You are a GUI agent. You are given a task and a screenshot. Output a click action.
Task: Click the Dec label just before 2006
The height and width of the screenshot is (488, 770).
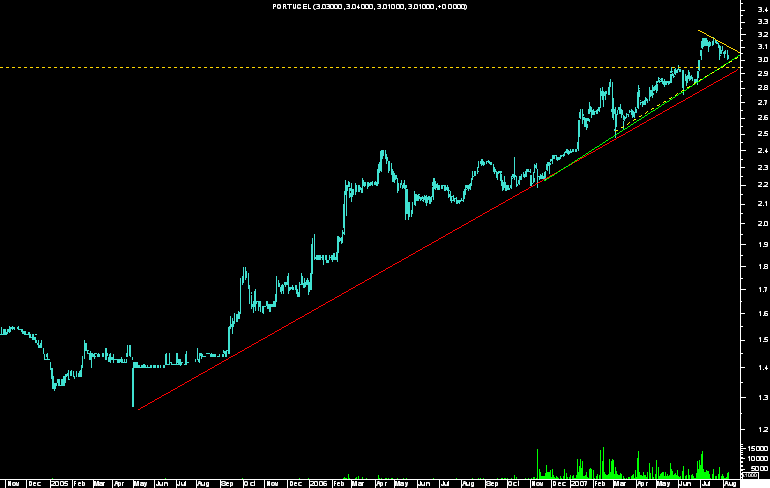click(x=296, y=484)
